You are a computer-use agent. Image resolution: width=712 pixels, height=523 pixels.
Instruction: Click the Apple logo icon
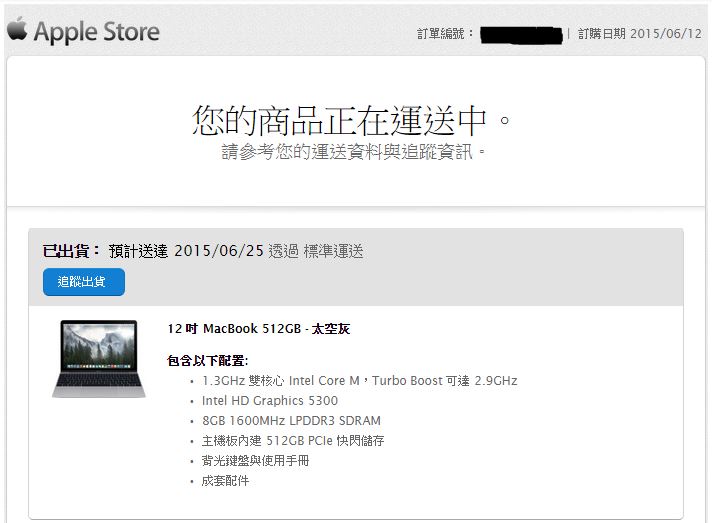[17, 29]
